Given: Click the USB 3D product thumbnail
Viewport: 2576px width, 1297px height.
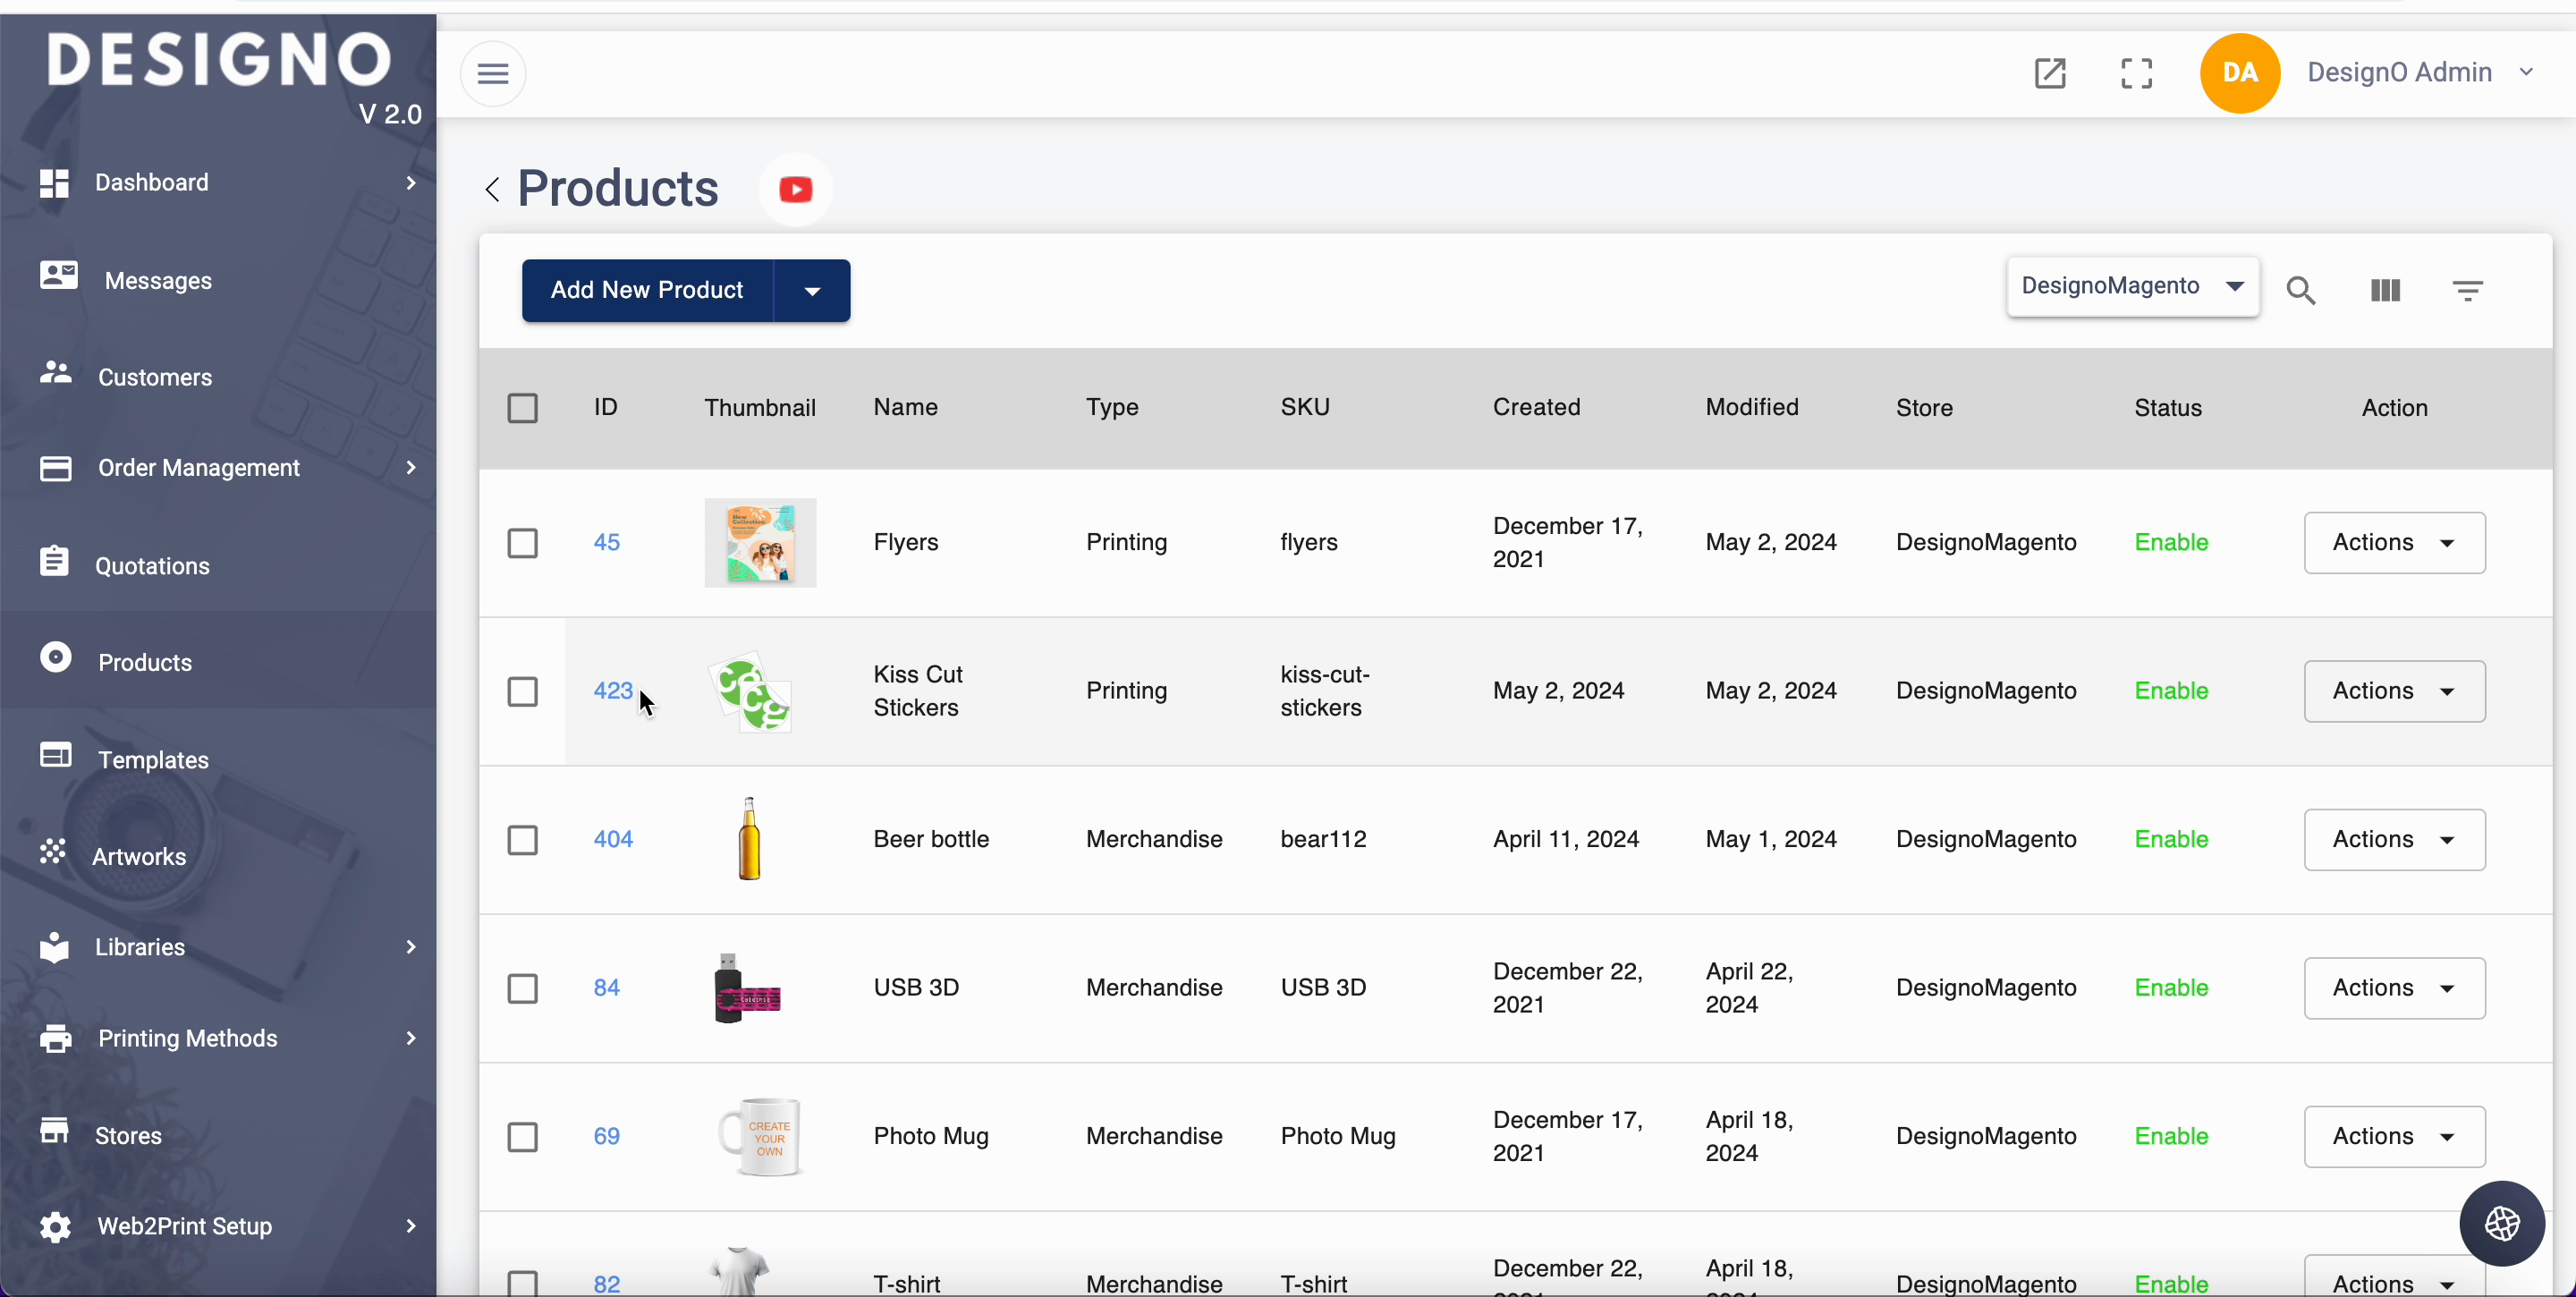Looking at the screenshot, I should point(748,988).
